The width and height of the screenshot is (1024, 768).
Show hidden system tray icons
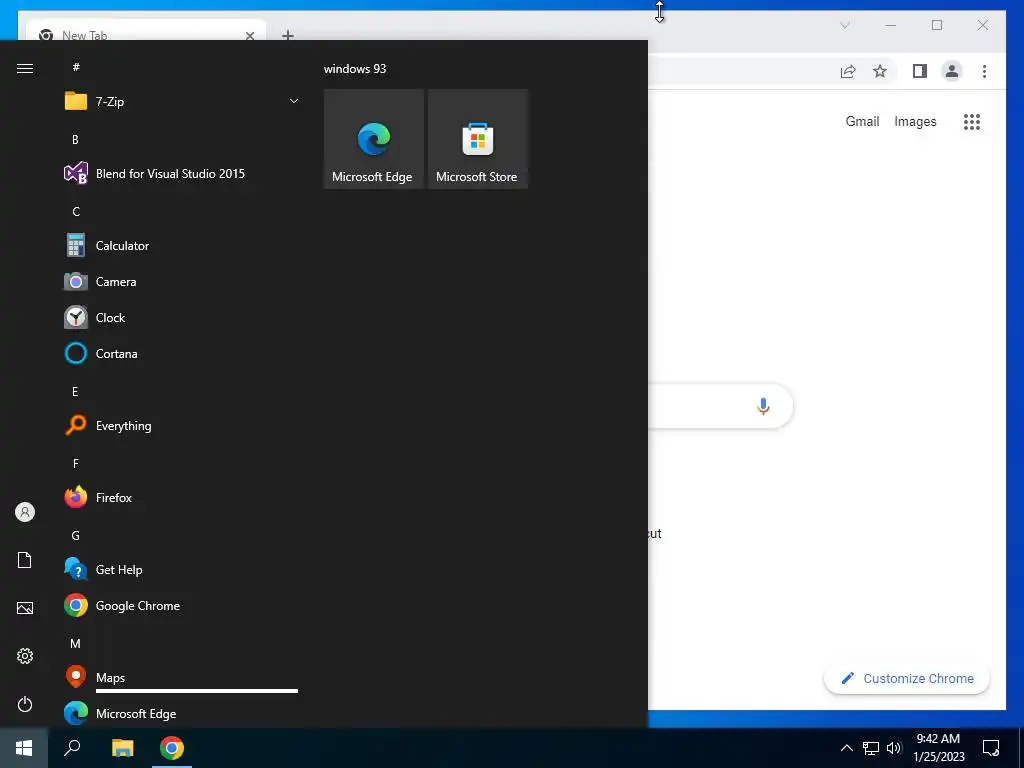pyautogui.click(x=846, y=748)
